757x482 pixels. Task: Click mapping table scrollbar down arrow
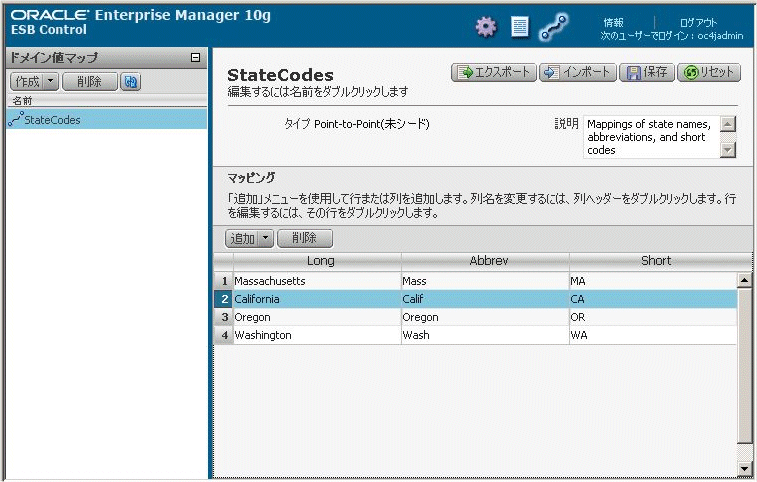pos(744,468)
